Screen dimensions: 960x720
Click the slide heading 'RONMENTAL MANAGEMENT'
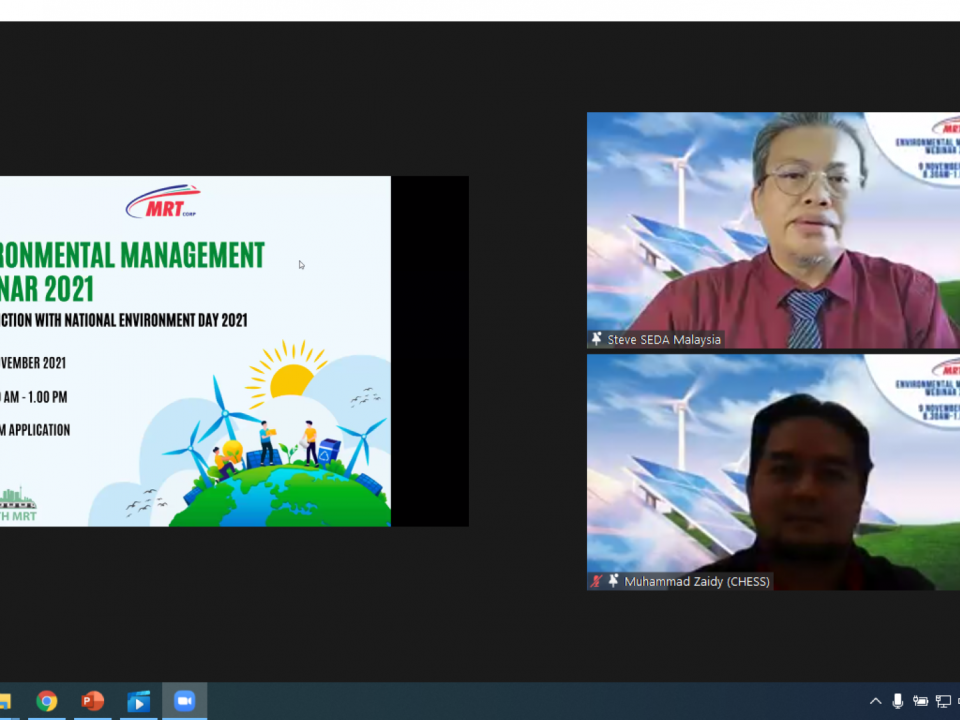point(132,255)
